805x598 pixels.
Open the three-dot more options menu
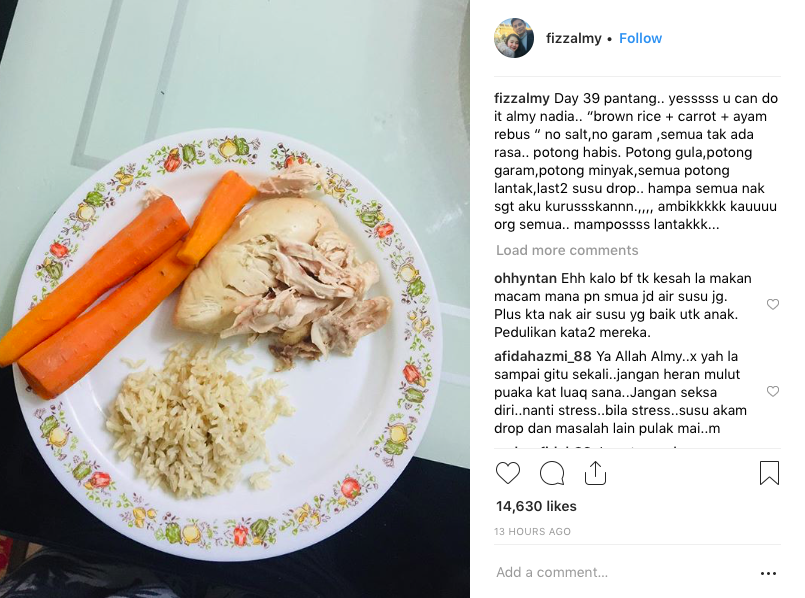pyautogui.click(x=768, y=573)
